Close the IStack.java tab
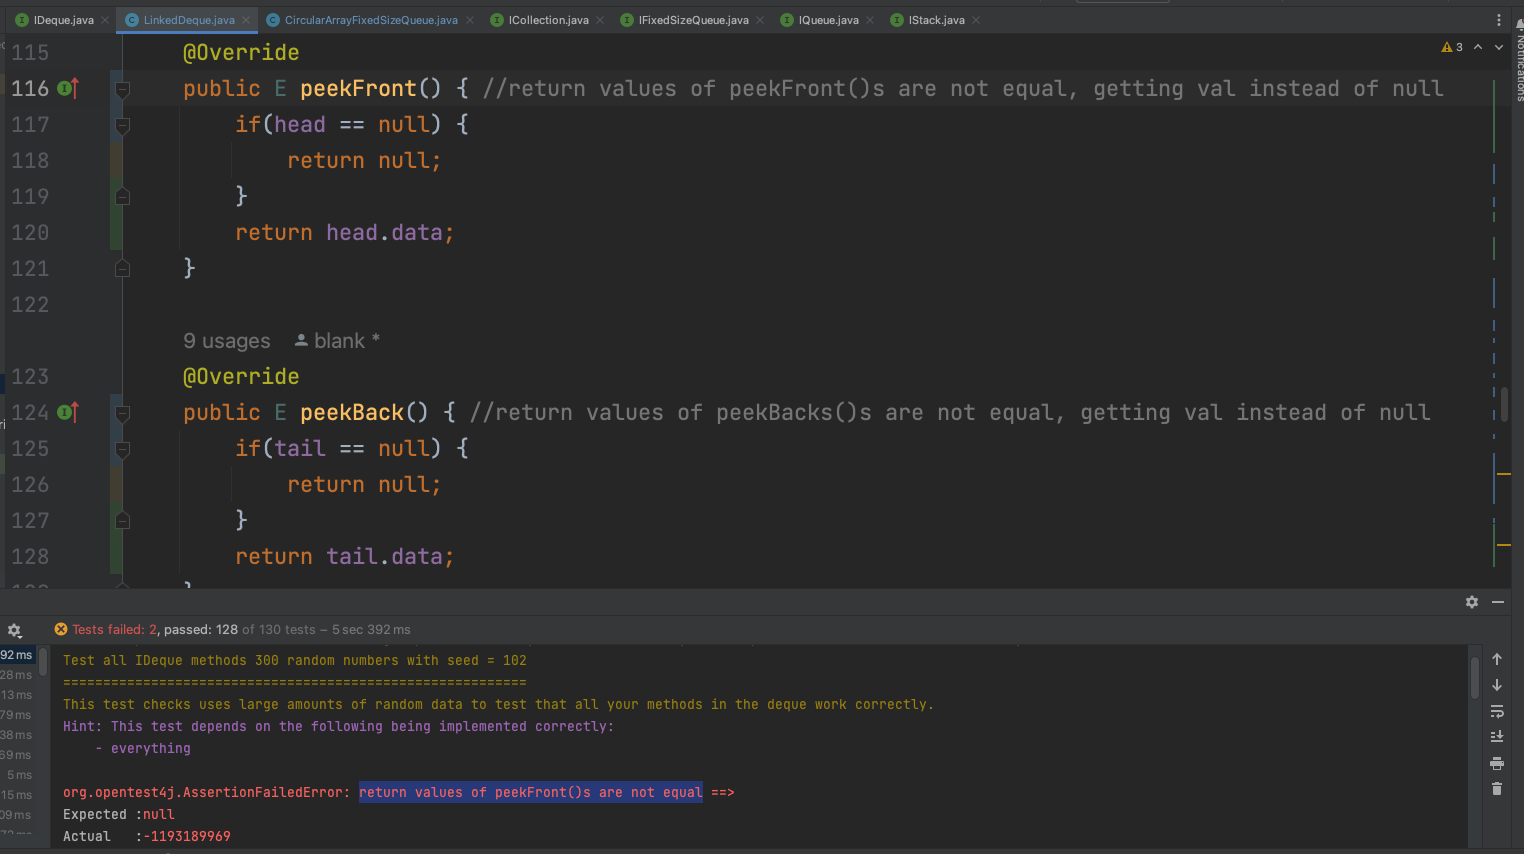 point(976,20)
